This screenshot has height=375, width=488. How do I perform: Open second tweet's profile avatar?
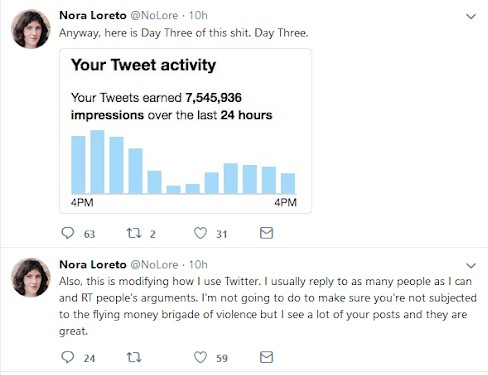pyautogui.click(x=31, y=277)
